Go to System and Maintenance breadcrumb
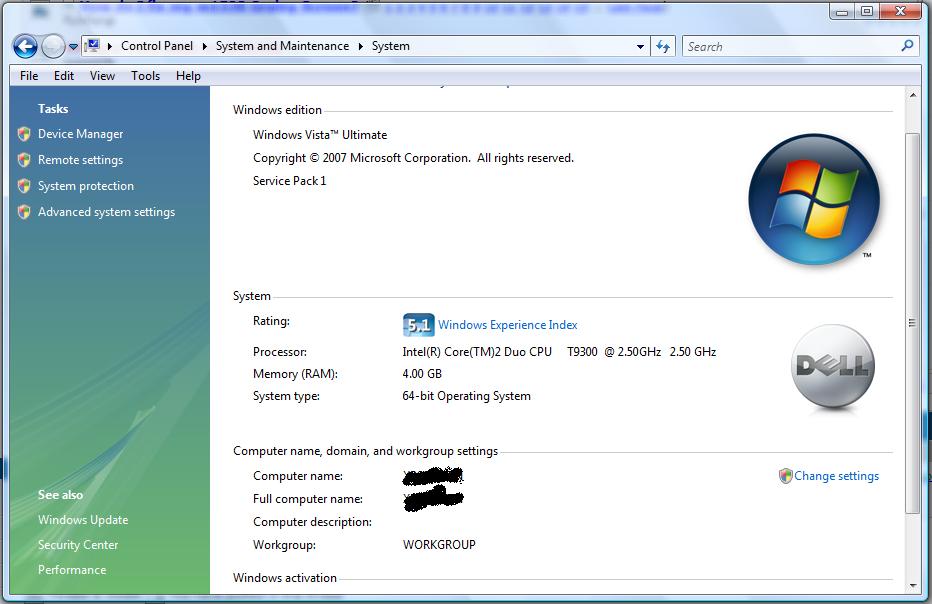This screenshot has width=932, height=604. pos(282,46)
